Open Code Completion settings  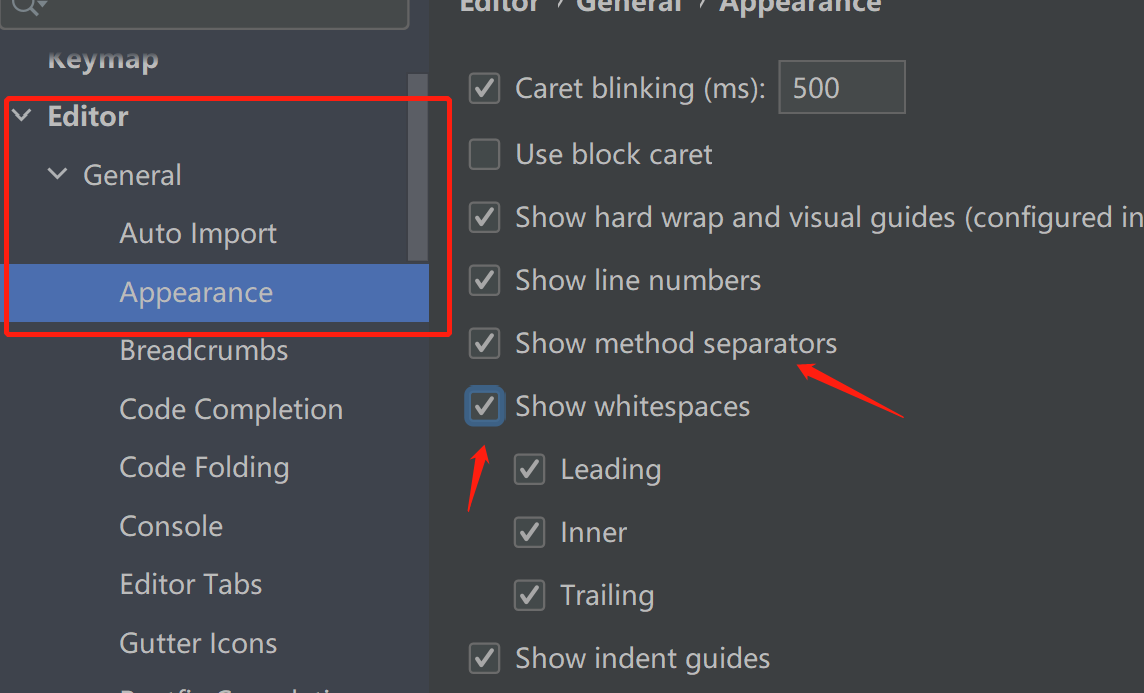point(231,410)
